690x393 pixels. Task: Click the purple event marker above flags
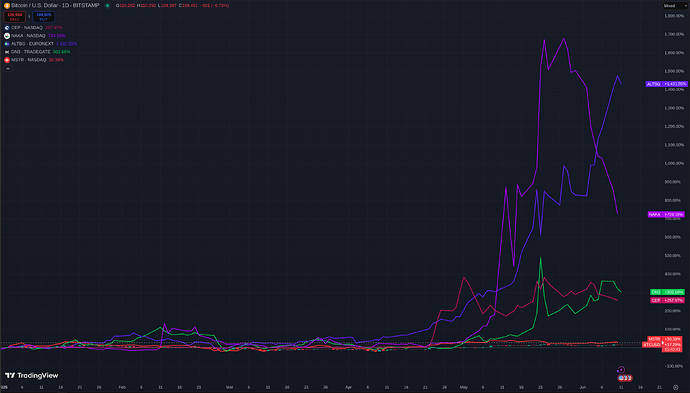(x=621, y=370)
